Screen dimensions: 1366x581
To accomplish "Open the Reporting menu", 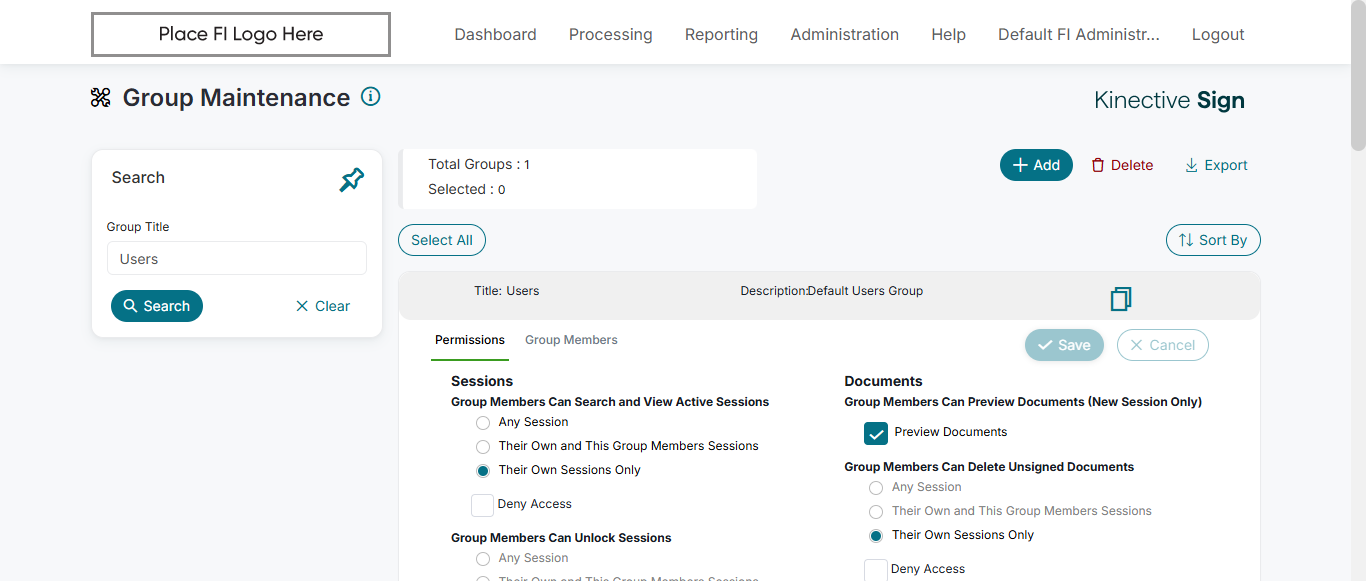I will click(721, 34).
